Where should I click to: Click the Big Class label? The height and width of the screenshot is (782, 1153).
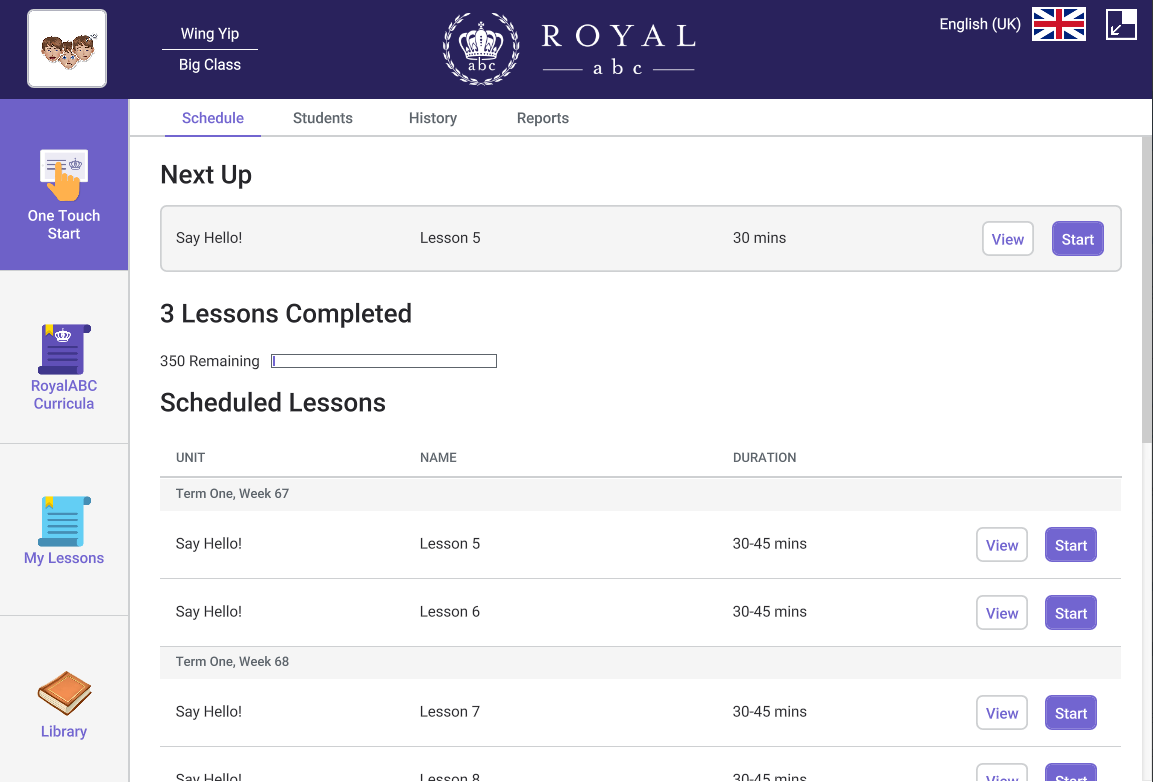[210, 65]
